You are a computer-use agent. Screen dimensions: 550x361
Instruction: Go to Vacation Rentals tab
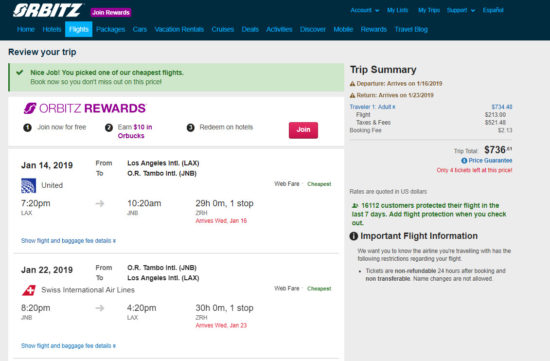179,29
